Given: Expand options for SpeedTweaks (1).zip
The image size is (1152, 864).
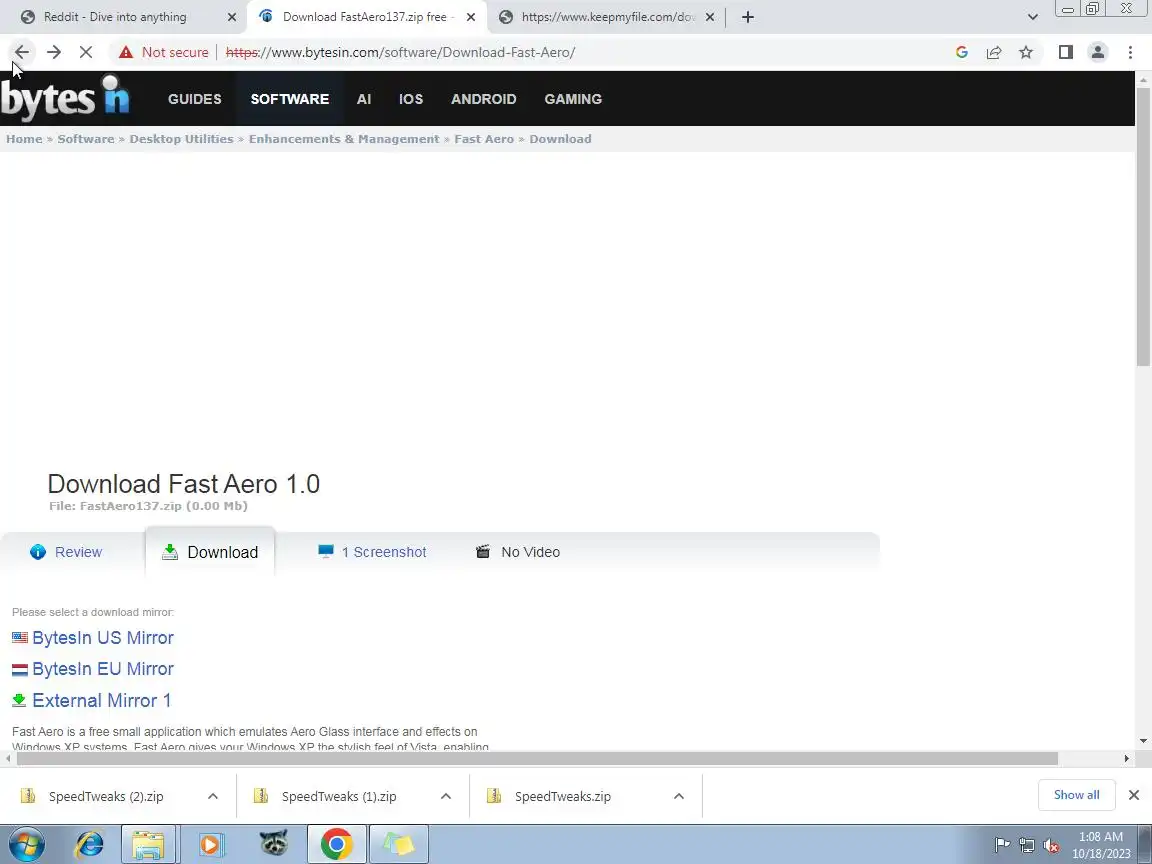Looking at the screenshot, I should 445,796.
